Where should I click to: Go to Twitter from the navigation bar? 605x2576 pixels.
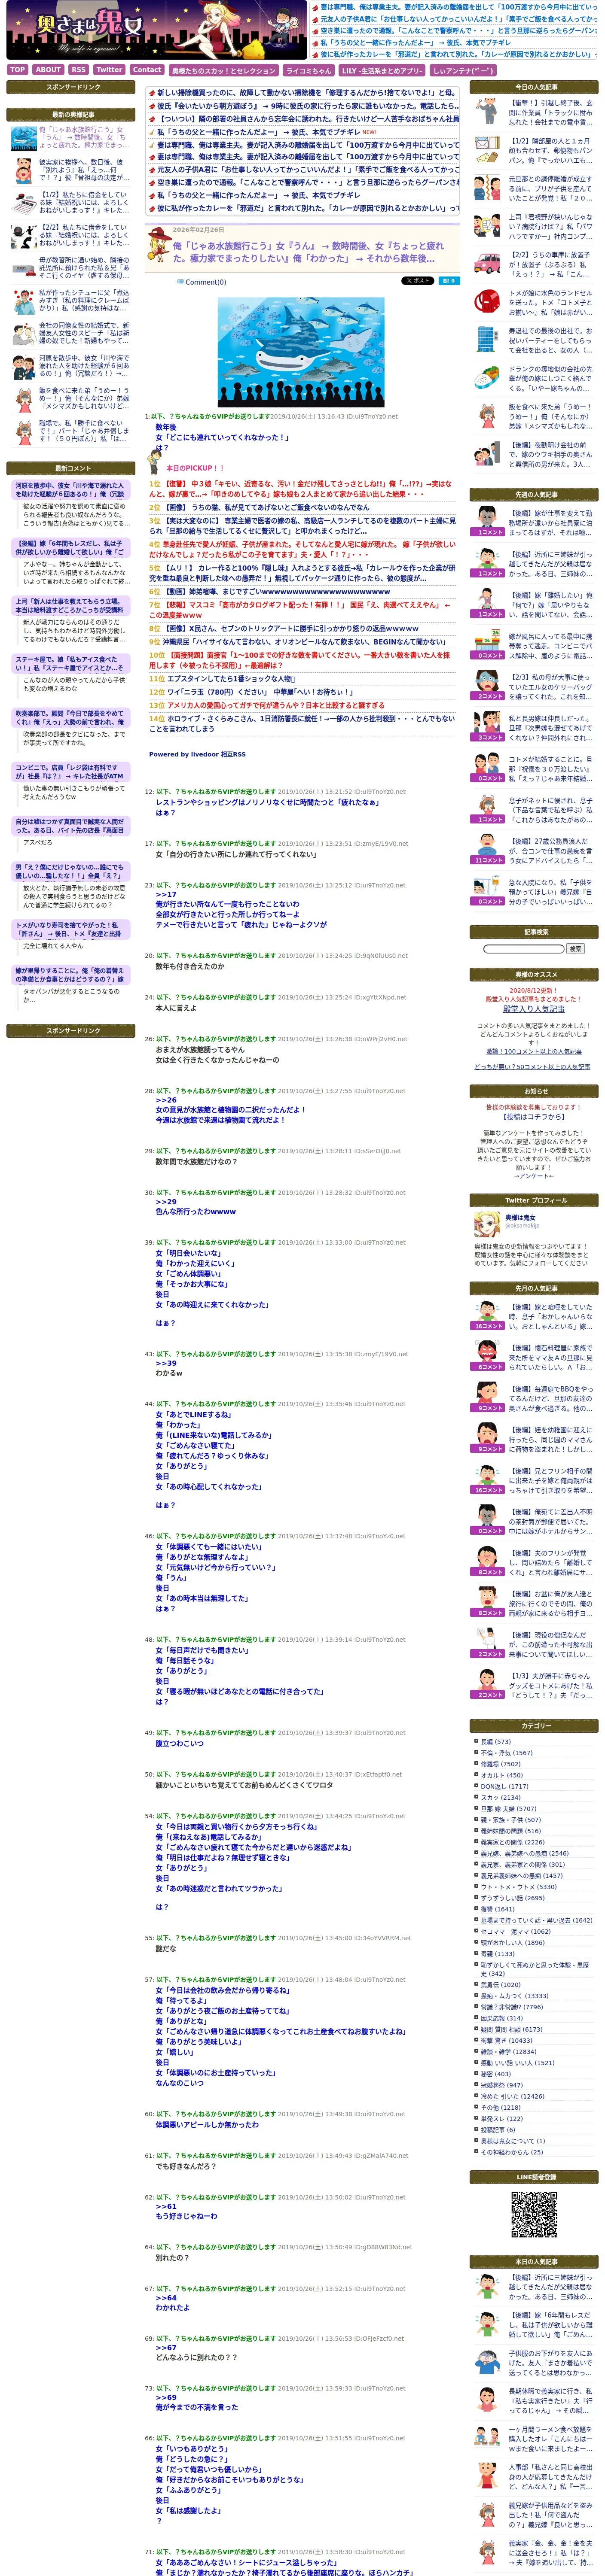[x=109, y=70]
